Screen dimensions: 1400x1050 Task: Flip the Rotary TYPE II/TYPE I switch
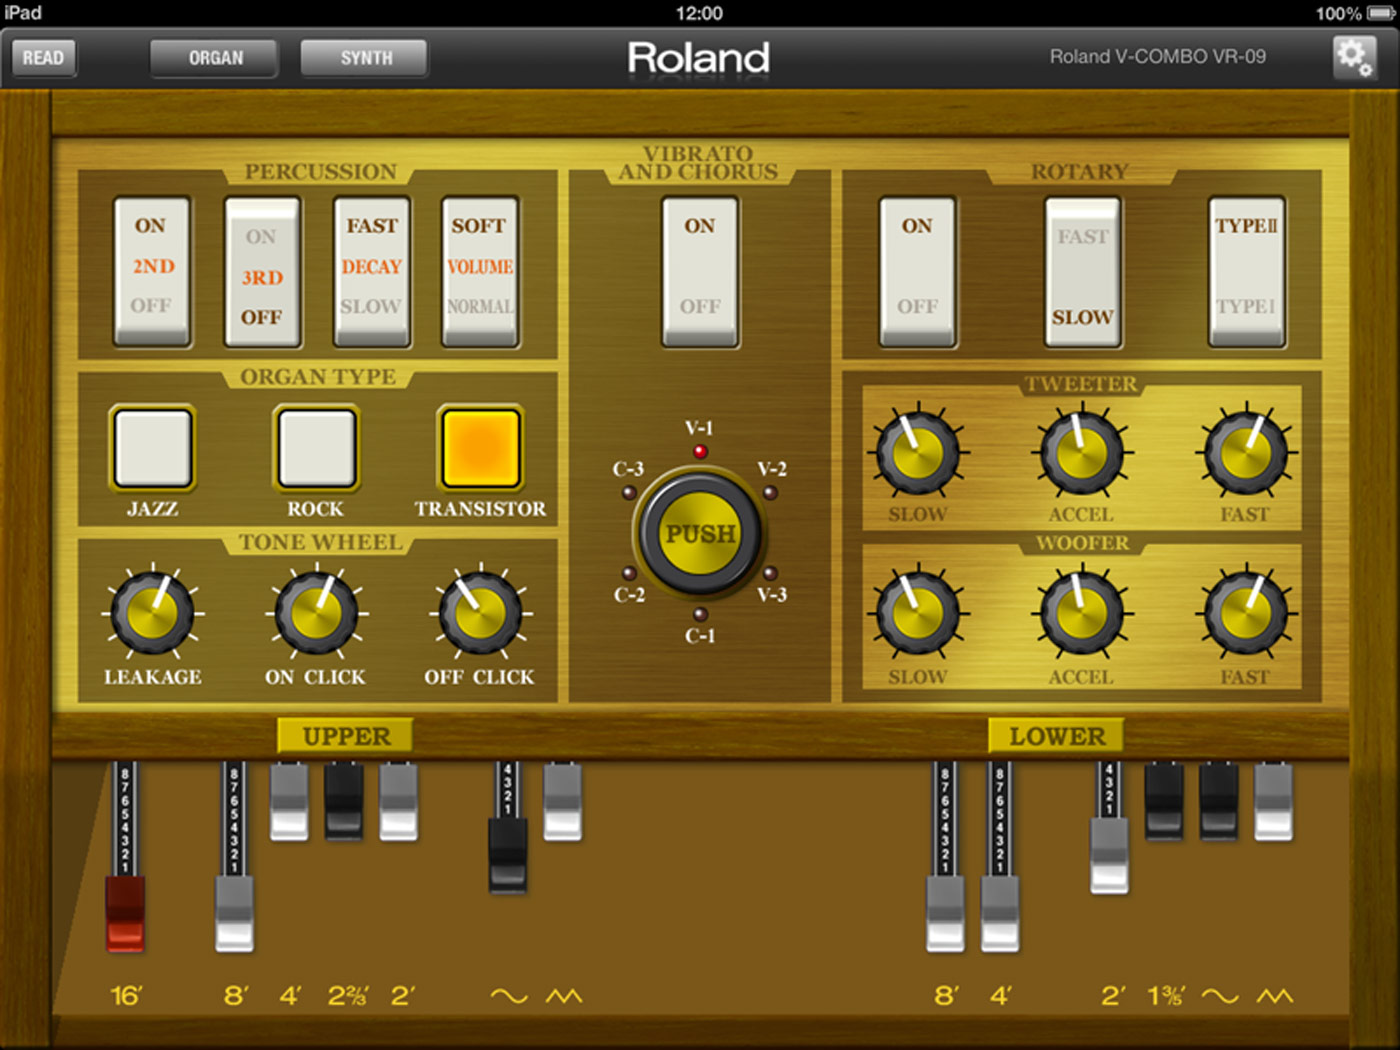tap(1247, 271)
